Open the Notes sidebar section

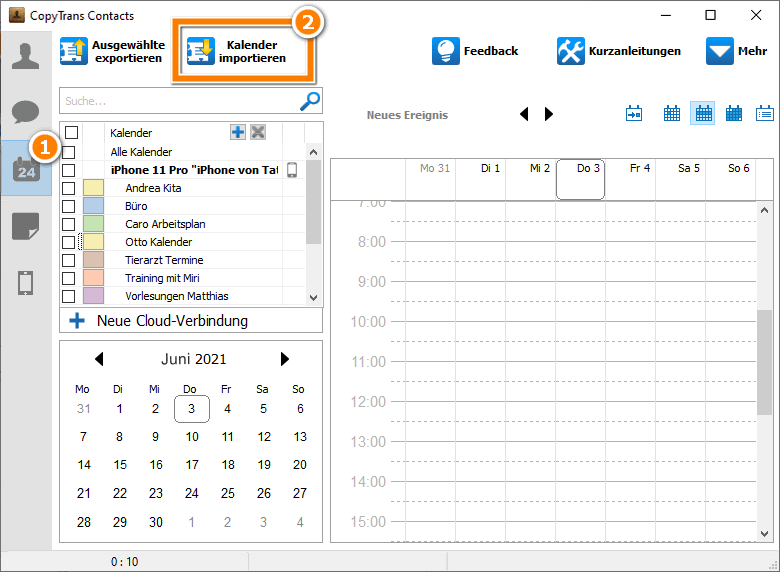tap(25, 226)
